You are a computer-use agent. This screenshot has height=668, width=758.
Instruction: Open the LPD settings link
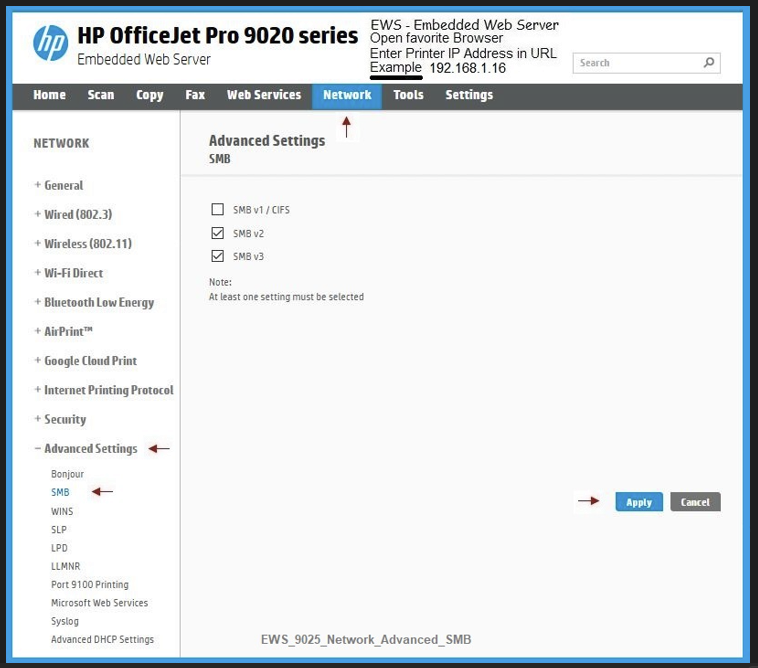pos(59,548)
